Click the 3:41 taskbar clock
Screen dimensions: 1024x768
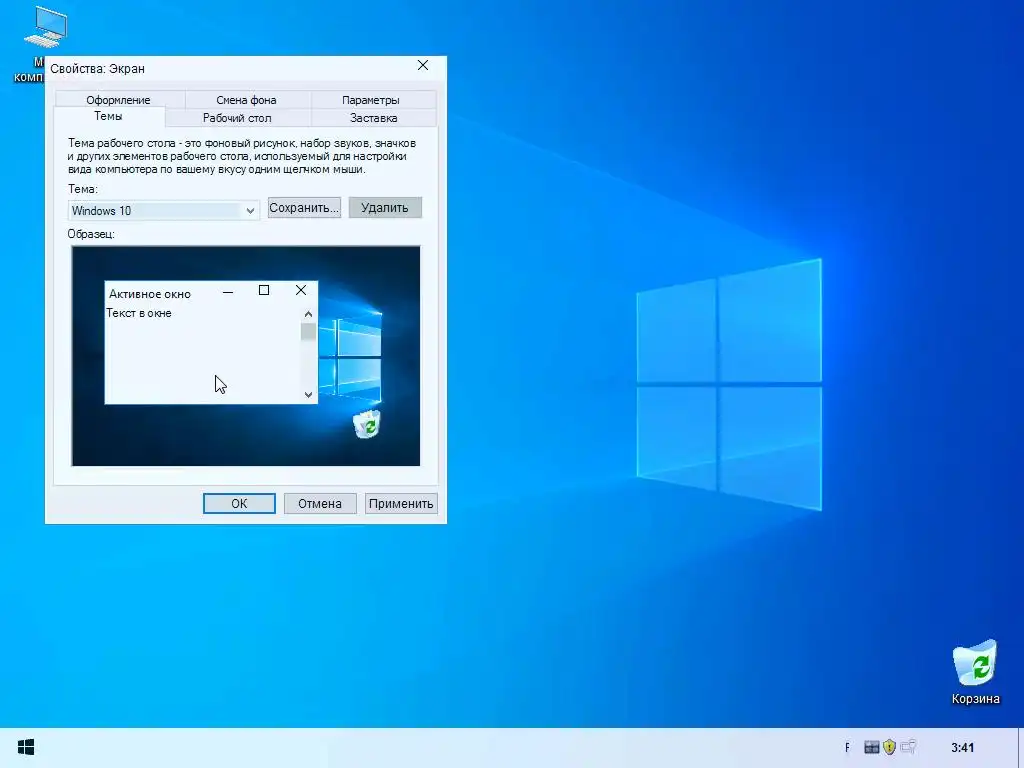pos(962,747)
